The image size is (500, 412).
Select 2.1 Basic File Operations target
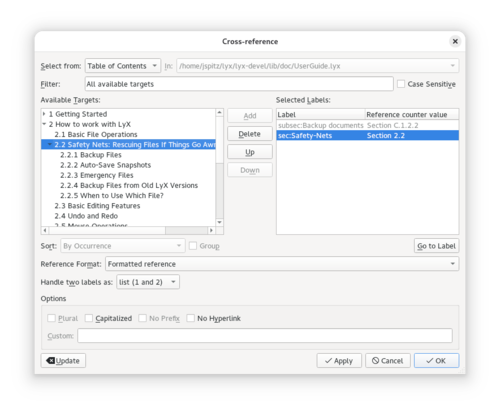point(96,134)
